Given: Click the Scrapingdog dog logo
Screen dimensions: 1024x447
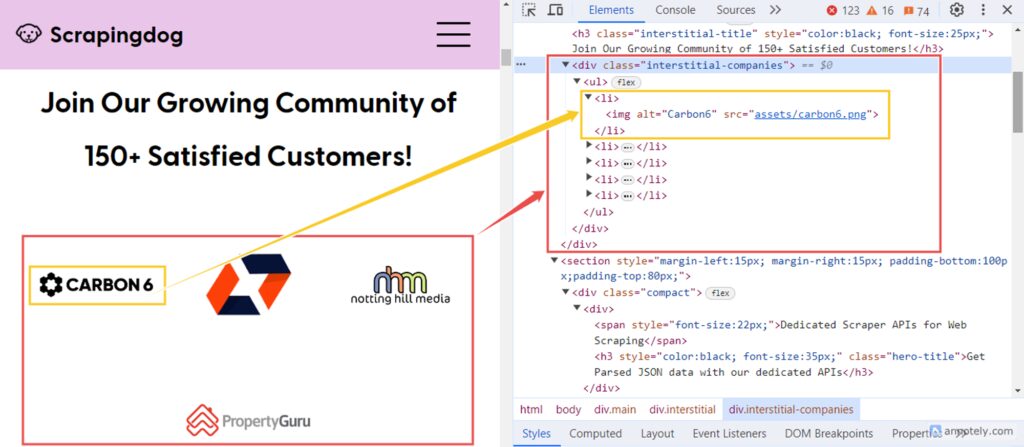Looking at the screenshot, I should click(x=28, y=35).
